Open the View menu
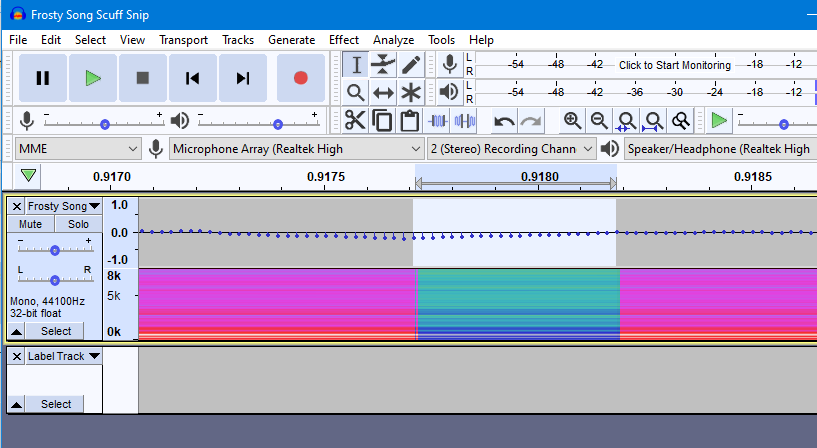This screenshot has width=817, height=448. click(132, 40)
